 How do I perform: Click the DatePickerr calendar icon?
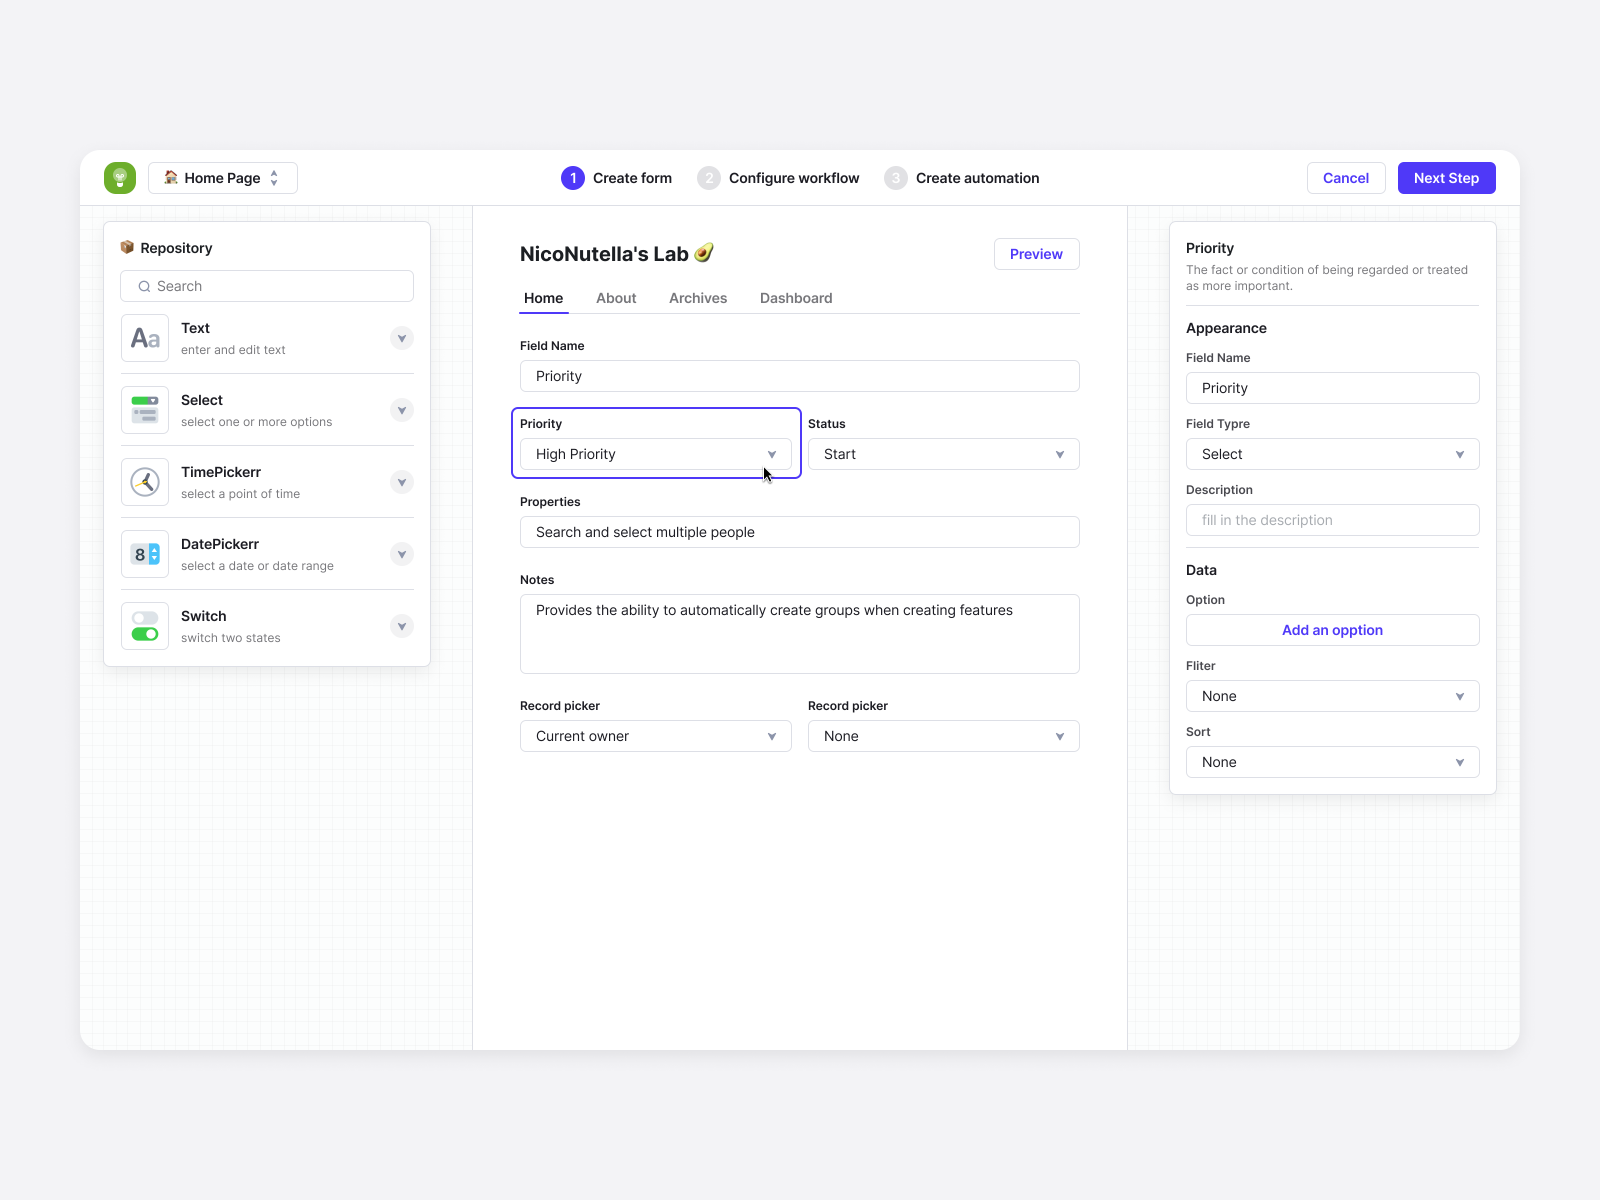pos(144,554)
